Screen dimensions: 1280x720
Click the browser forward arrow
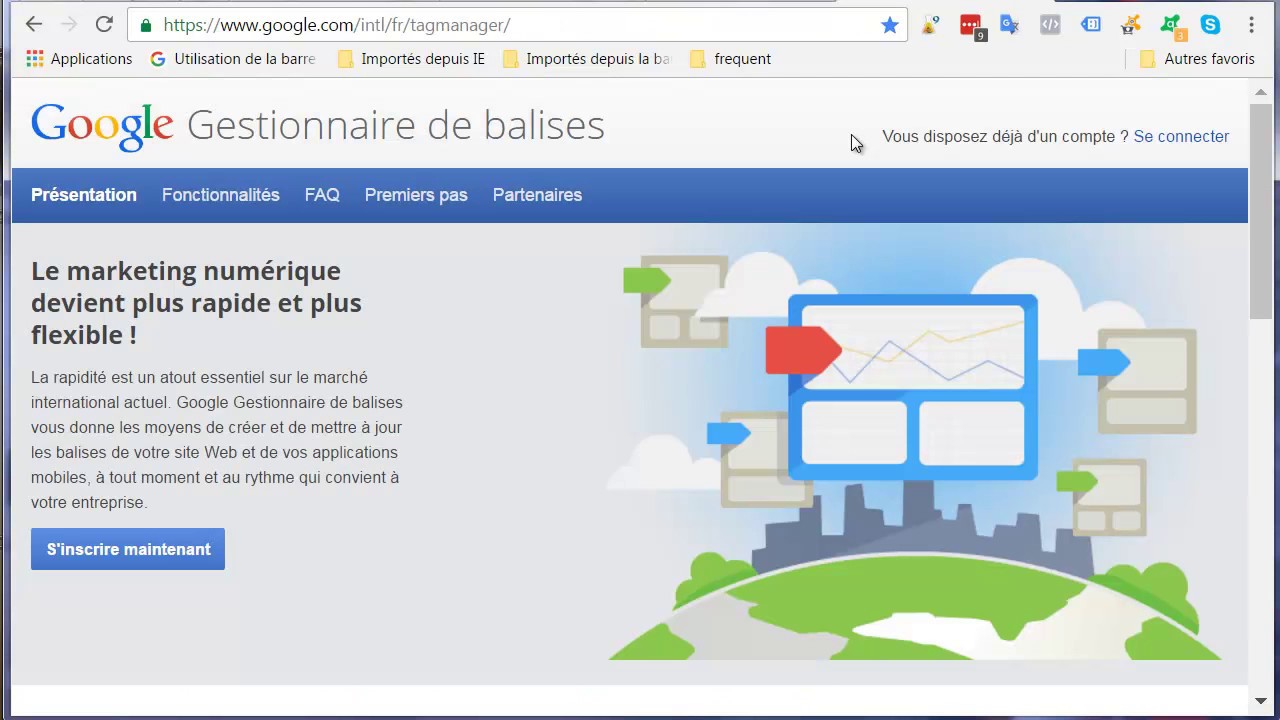point(69,24)
